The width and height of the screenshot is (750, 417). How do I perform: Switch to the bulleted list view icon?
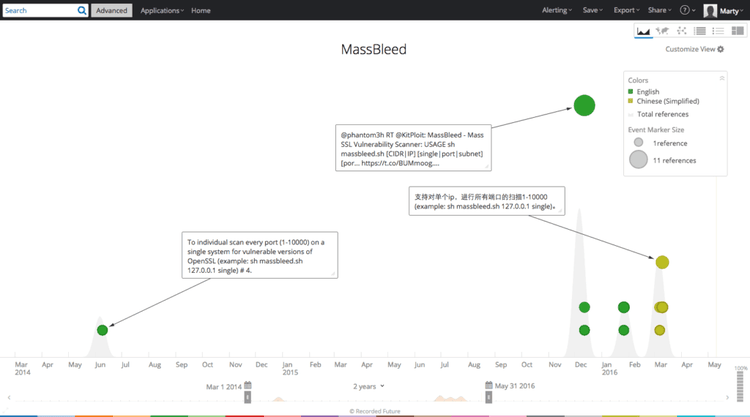coord(719,32)
